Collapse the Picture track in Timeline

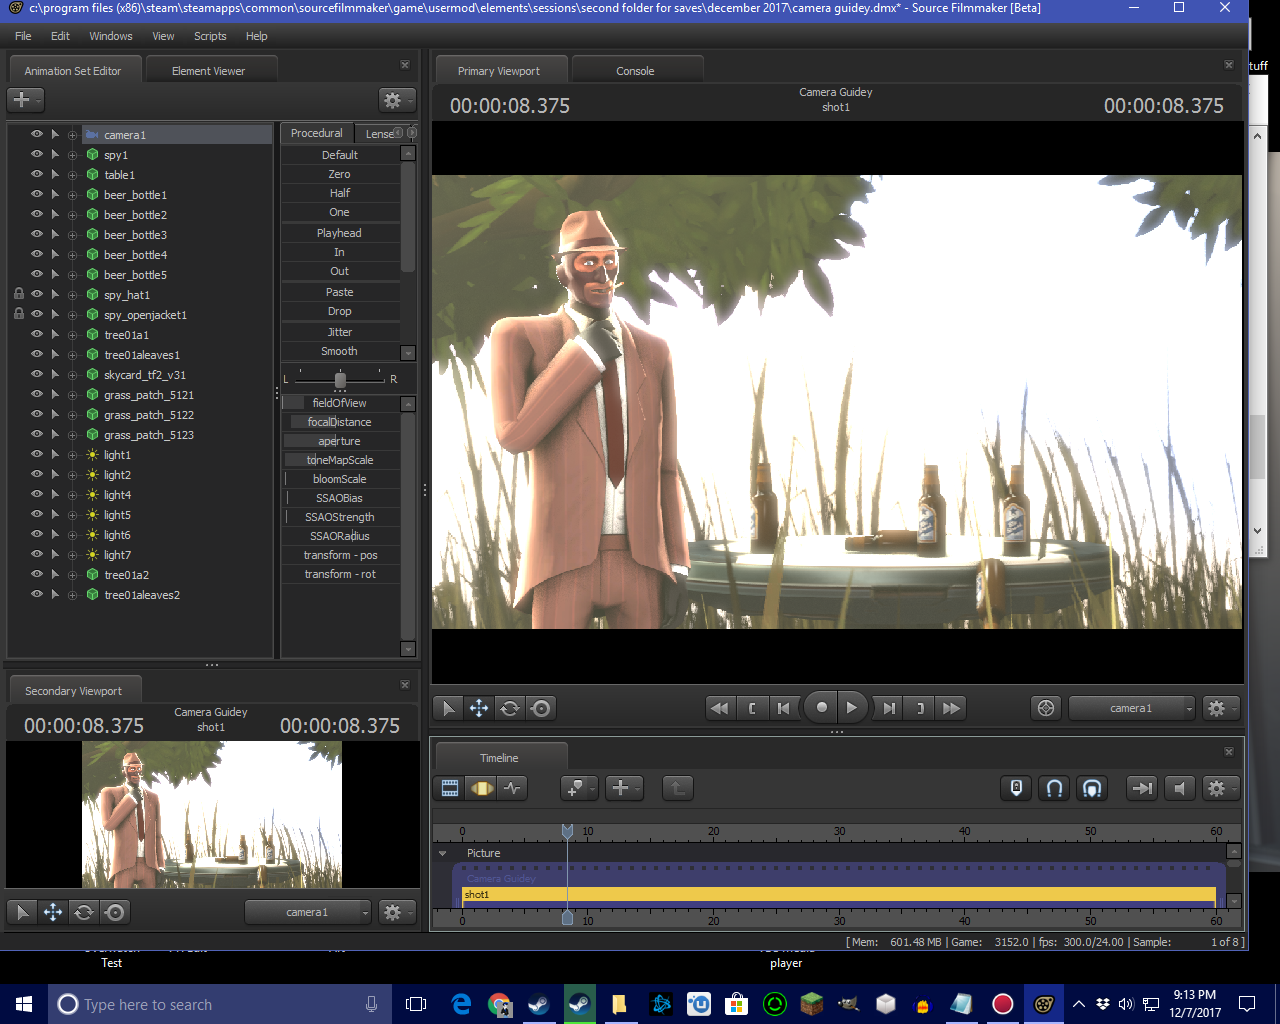[443, 853]
